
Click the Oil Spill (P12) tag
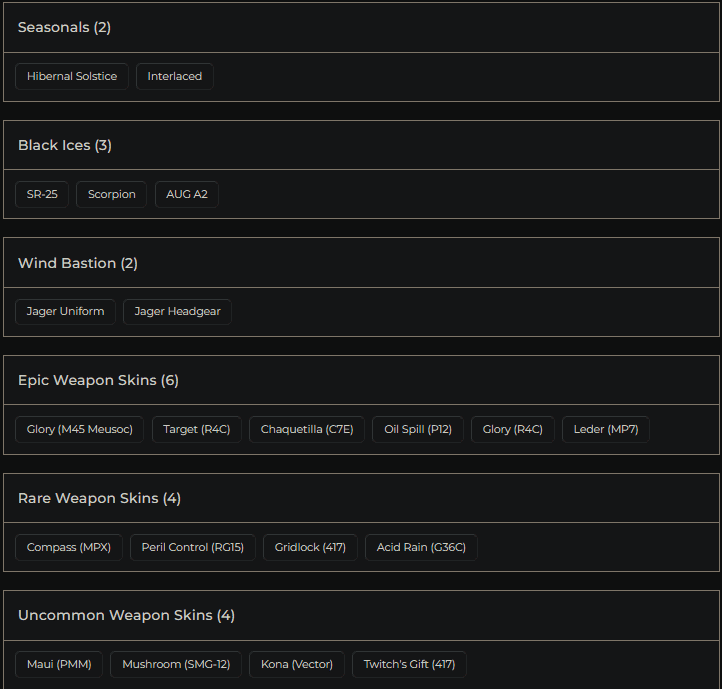click(418, 430)
